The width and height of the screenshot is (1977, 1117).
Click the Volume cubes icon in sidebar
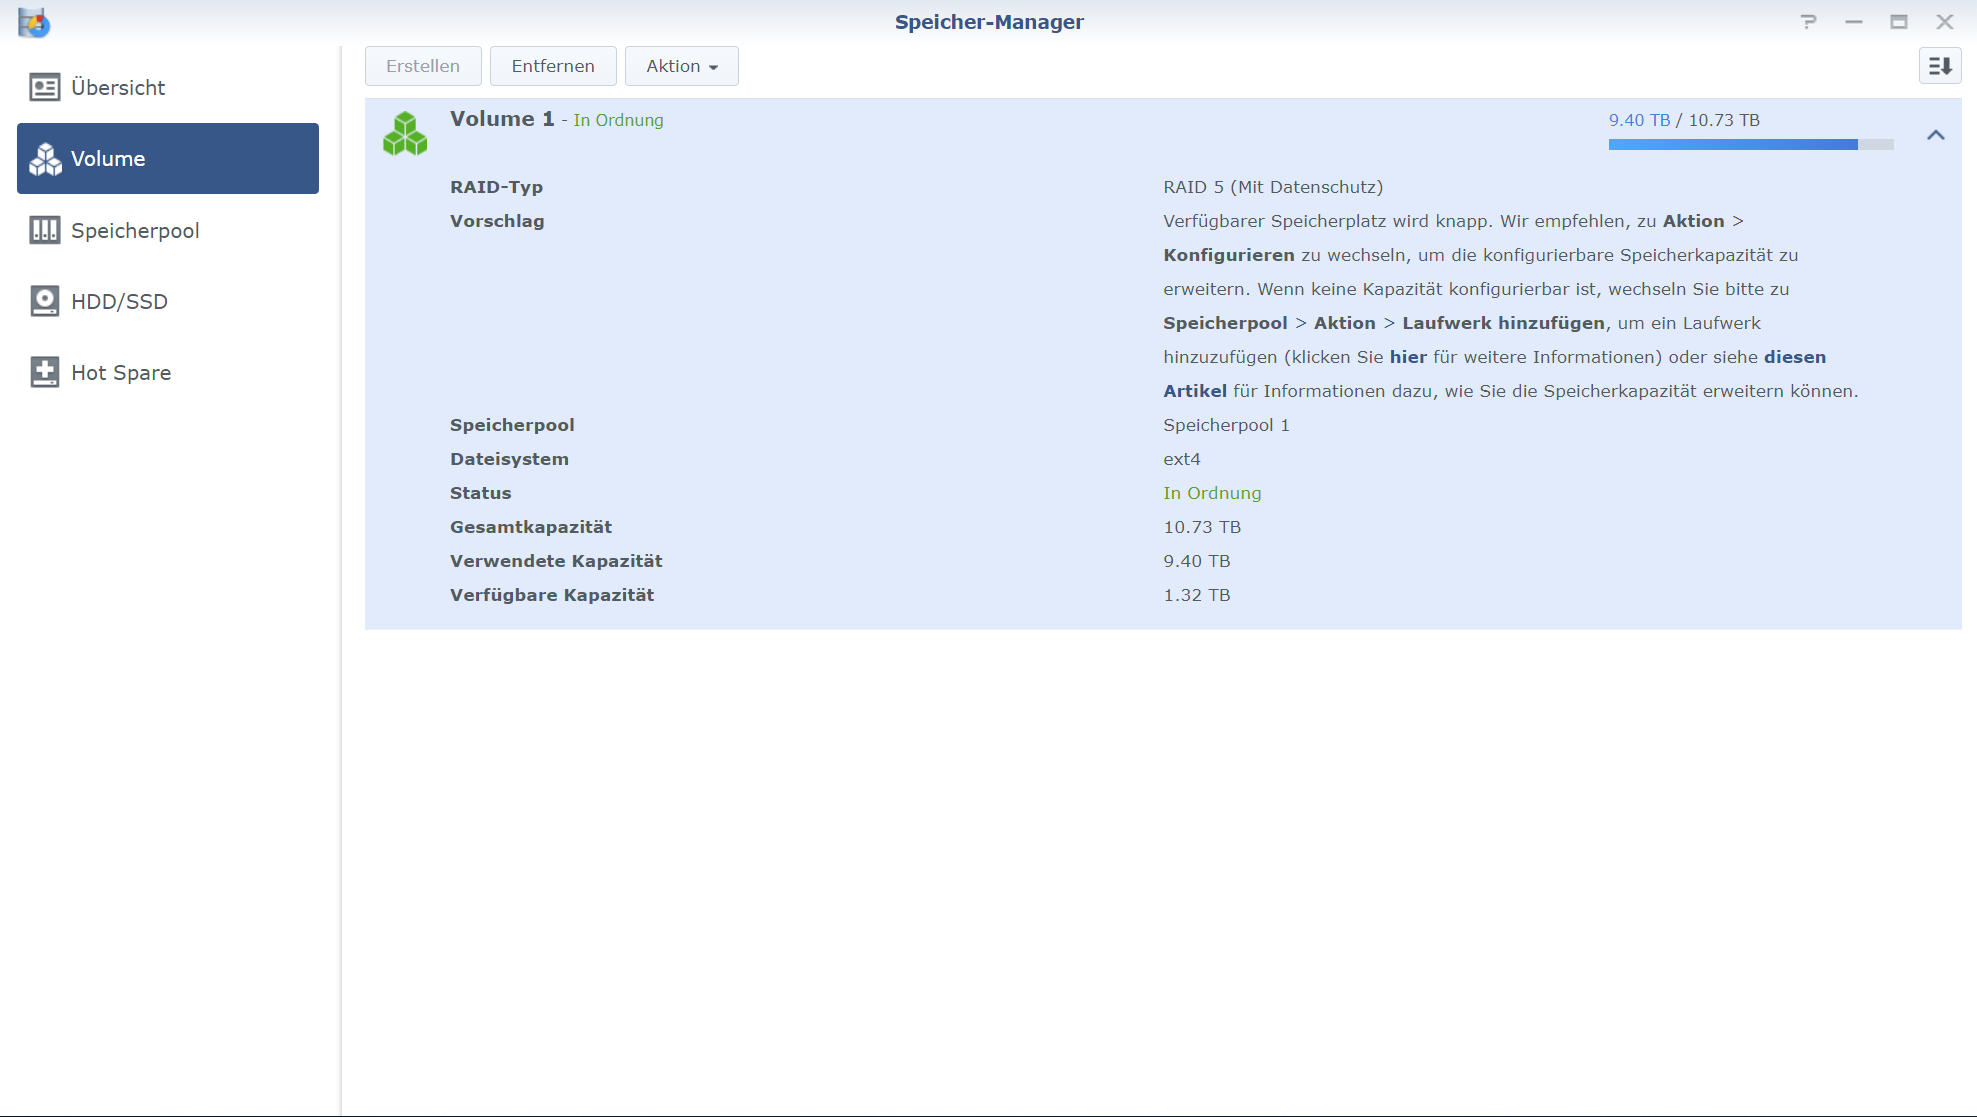[45, 159]
